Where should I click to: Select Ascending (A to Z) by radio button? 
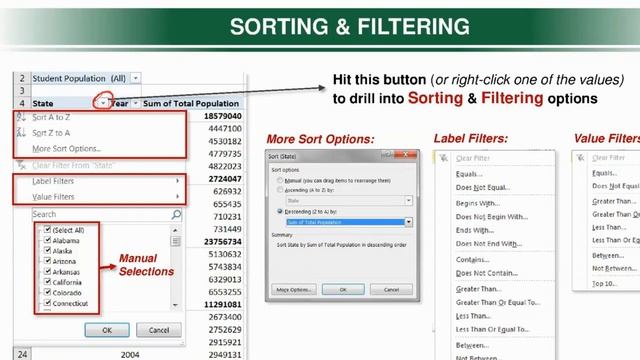[x=280, y=190]
